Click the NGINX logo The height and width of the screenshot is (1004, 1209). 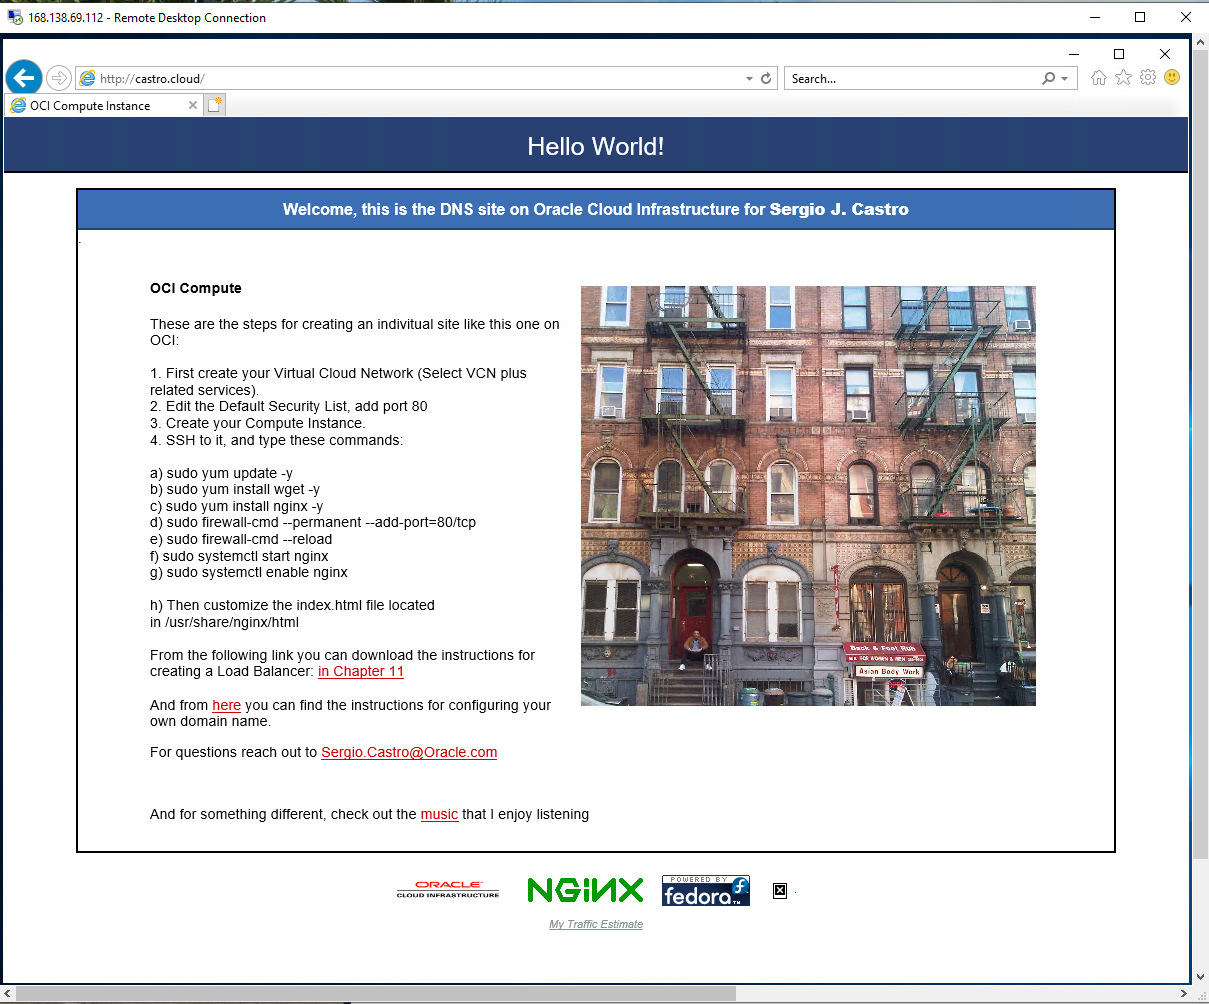click(585, 890)
